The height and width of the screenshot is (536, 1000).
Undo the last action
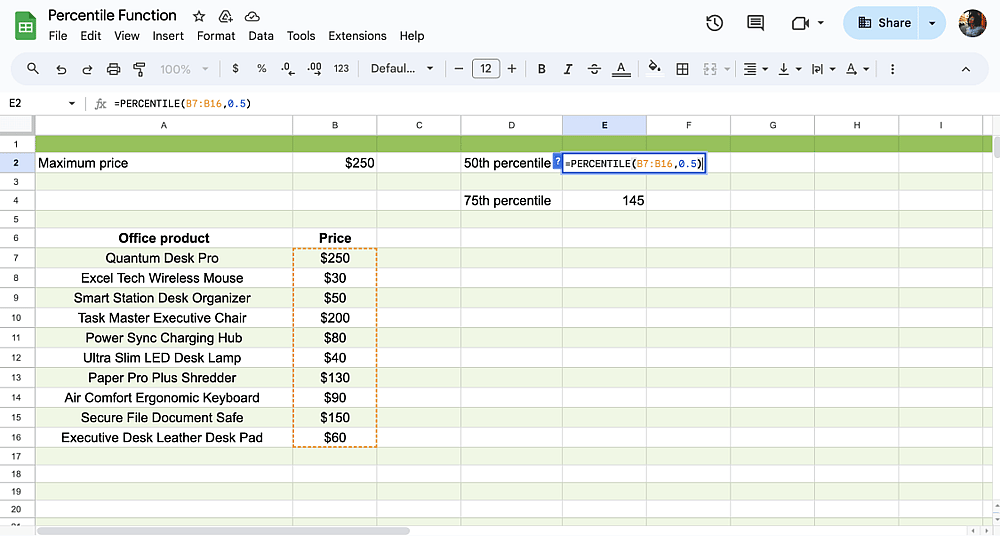pos(61,69)
